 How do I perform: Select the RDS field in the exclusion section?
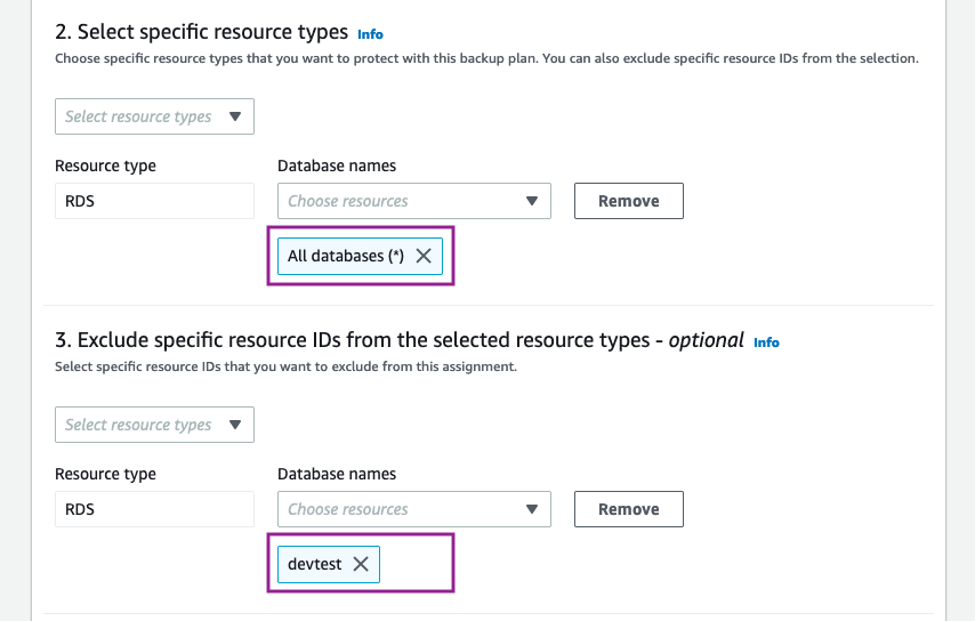pos(154,509)
